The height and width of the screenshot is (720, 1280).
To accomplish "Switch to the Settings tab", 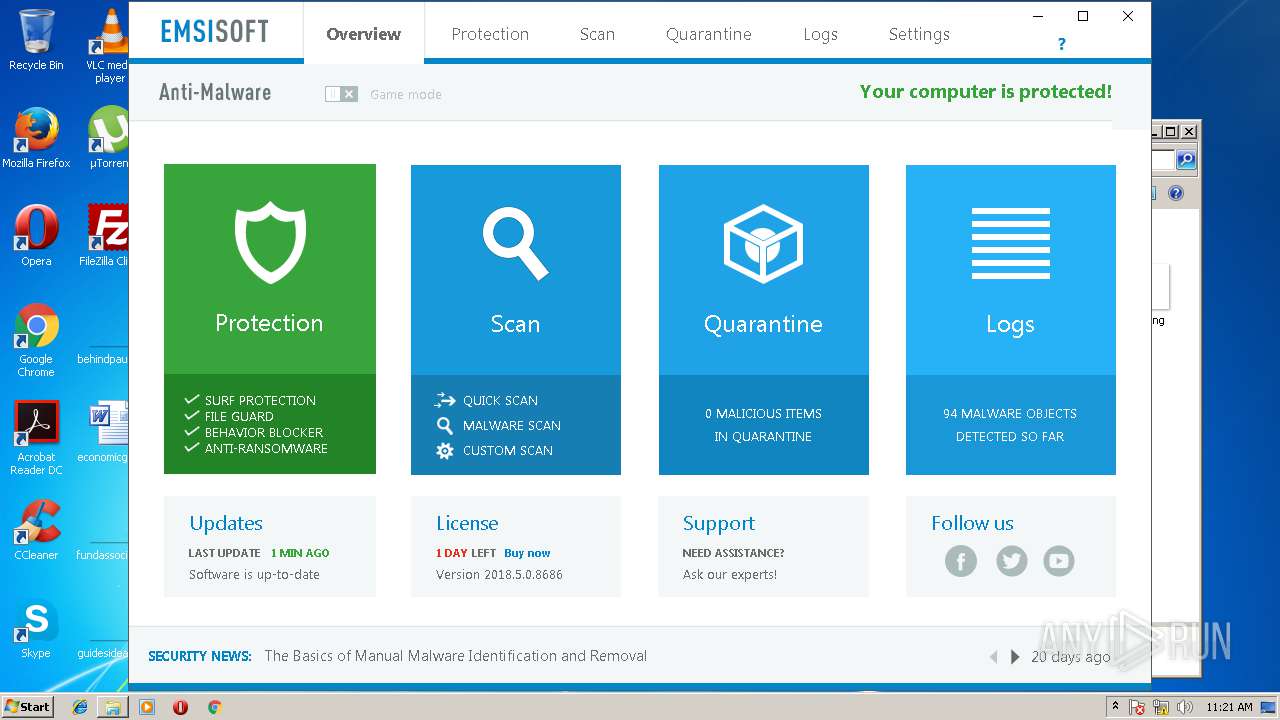I will (919, 34).
